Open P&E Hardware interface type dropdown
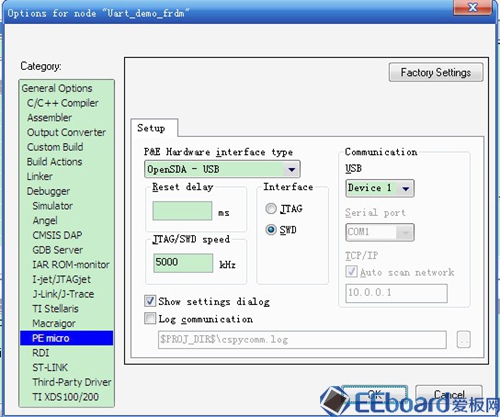The width and height of the screenshot is (500, 417). pyautogui.click(x=222, y=169)
